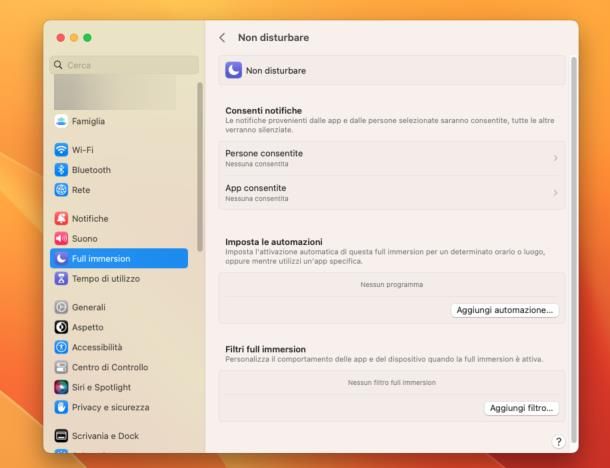Select Scrivania e Dock label
The width and height of the screenshot is (610, 468).
105,436
